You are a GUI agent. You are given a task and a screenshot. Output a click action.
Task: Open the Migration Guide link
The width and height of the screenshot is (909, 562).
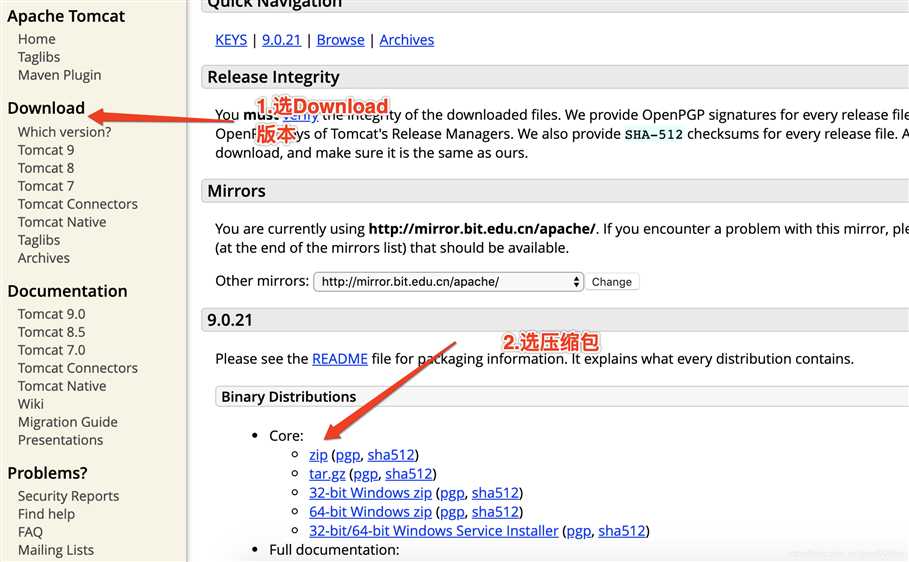point(68,422)
